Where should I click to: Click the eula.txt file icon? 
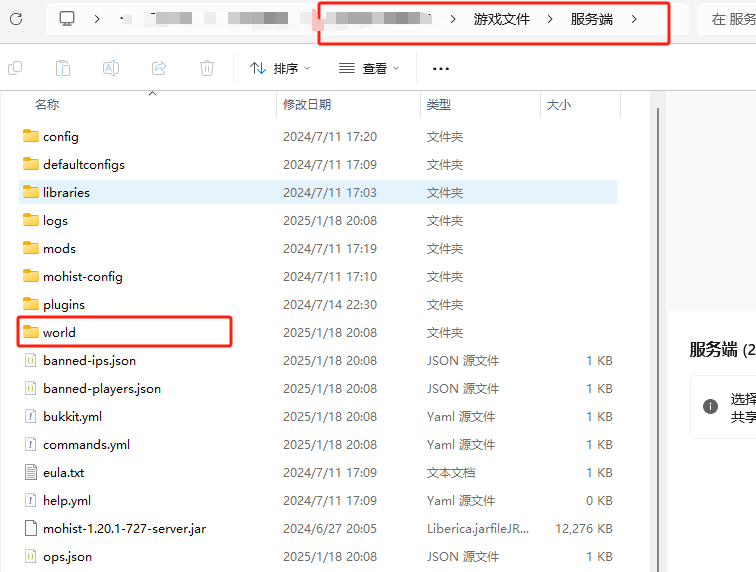[30, 472]
